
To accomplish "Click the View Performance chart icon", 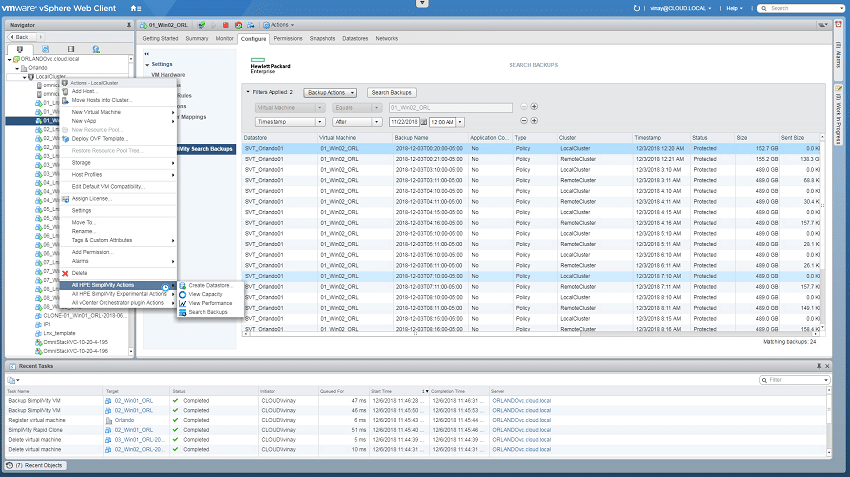I will pyautogui.click(x=183, y=304).
